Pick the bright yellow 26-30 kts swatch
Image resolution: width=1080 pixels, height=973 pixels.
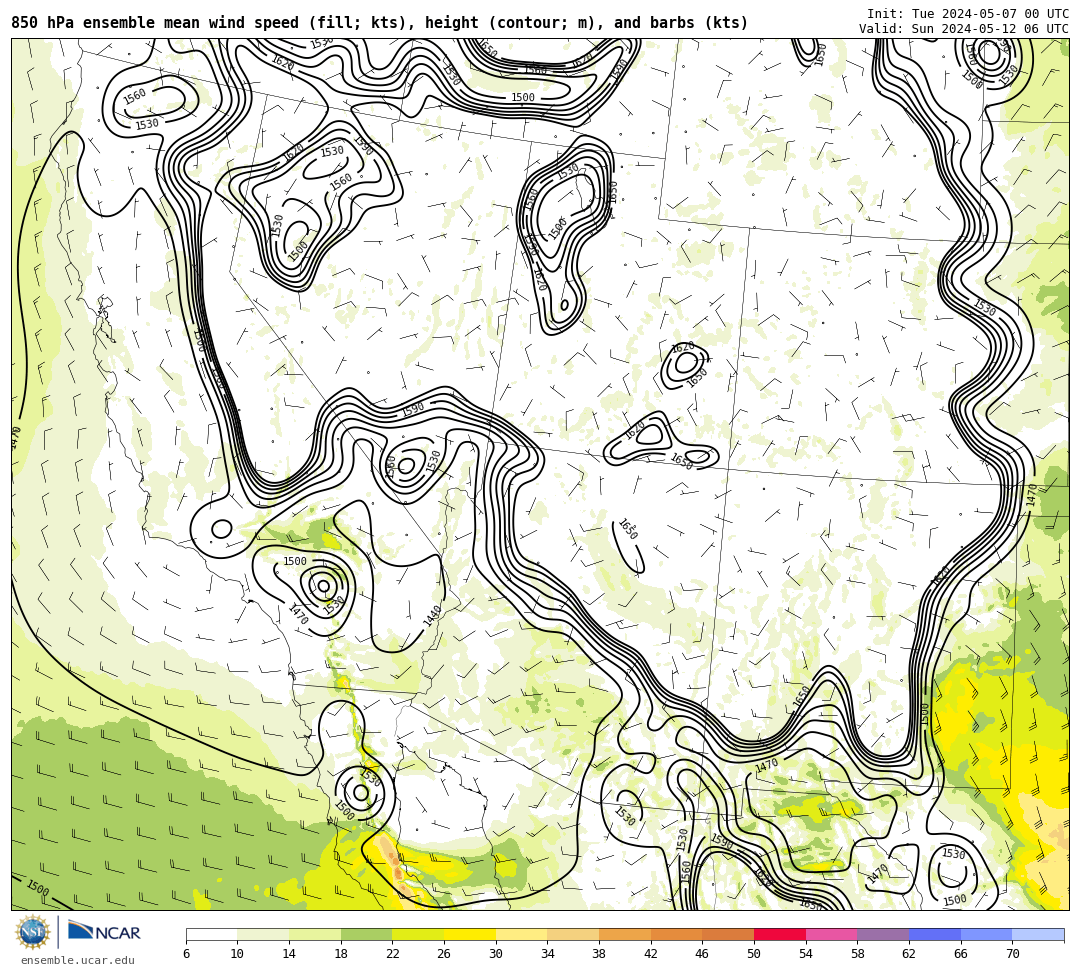[x=470, y=934]
